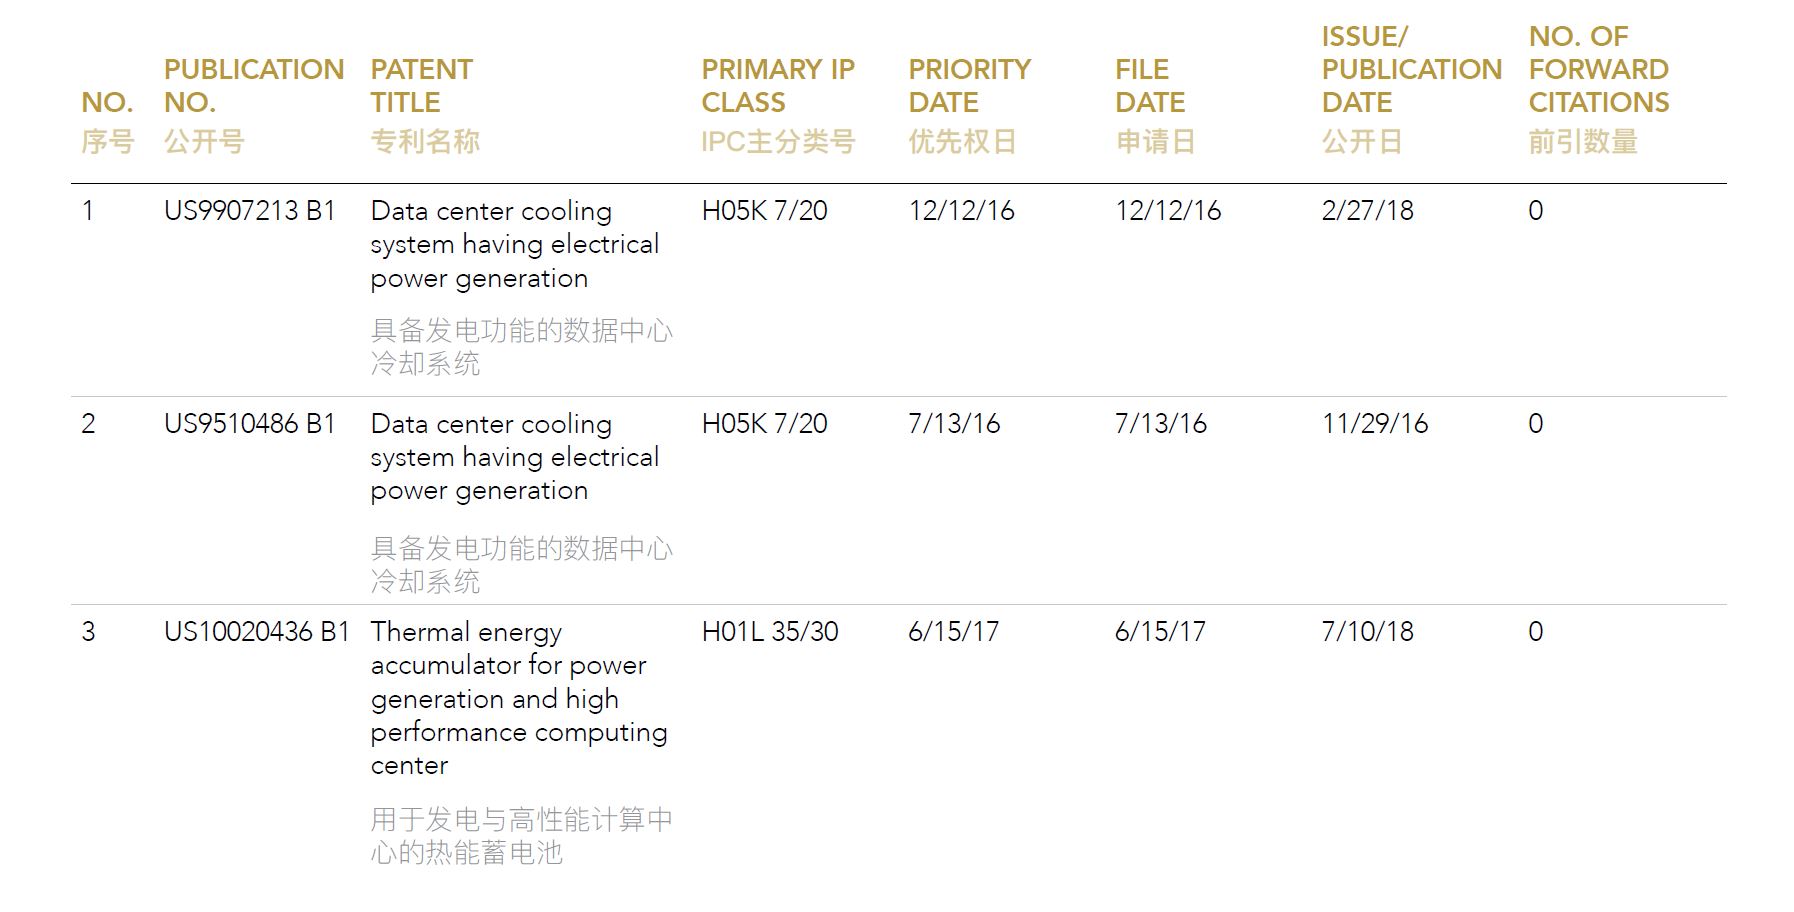This screenshot has width=1794, height=912.
Task: Click the 6/15/17 priority date cell
Action: [953, 632]
